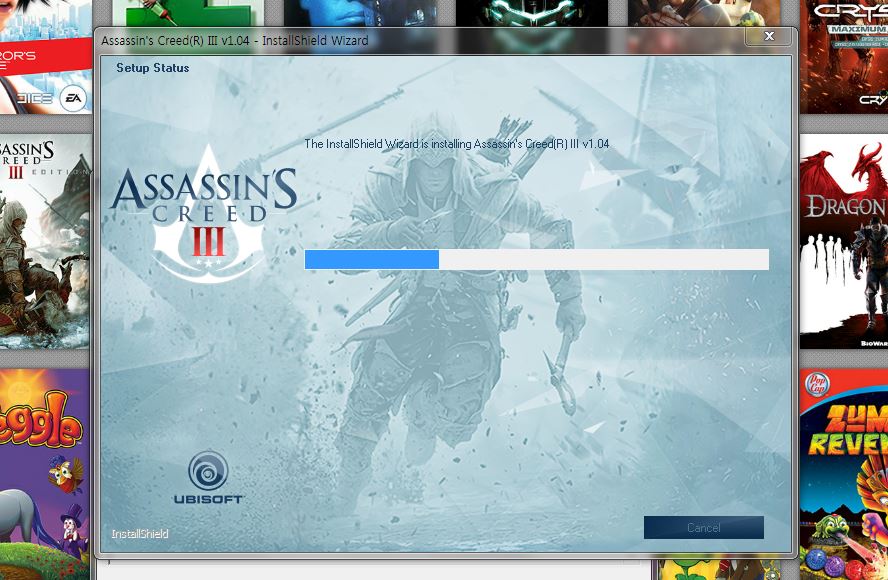Click the InstallShield Wizard title bar text
Screen dimensions: 888x580
click(234, 41)
